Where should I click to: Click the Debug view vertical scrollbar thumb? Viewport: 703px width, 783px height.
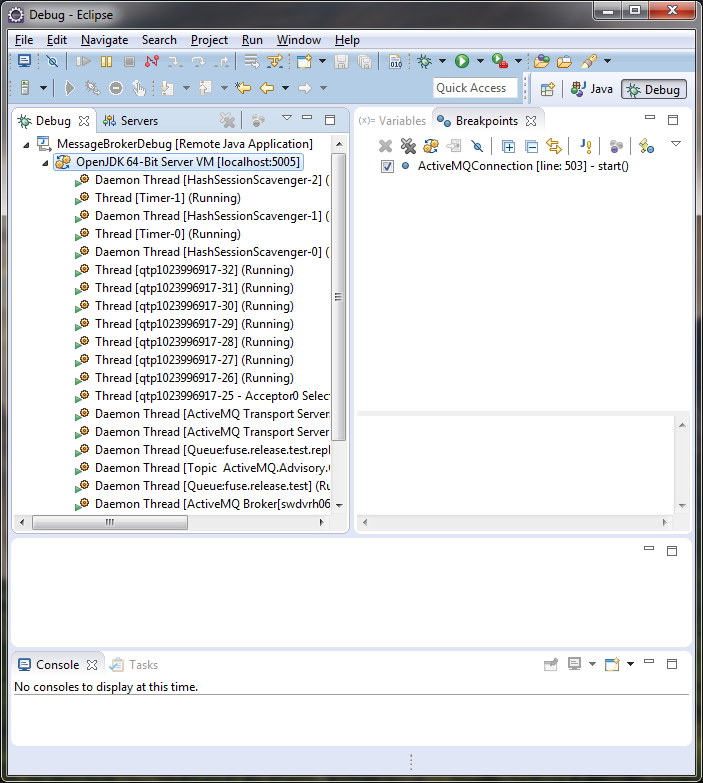tap(339, 297)
